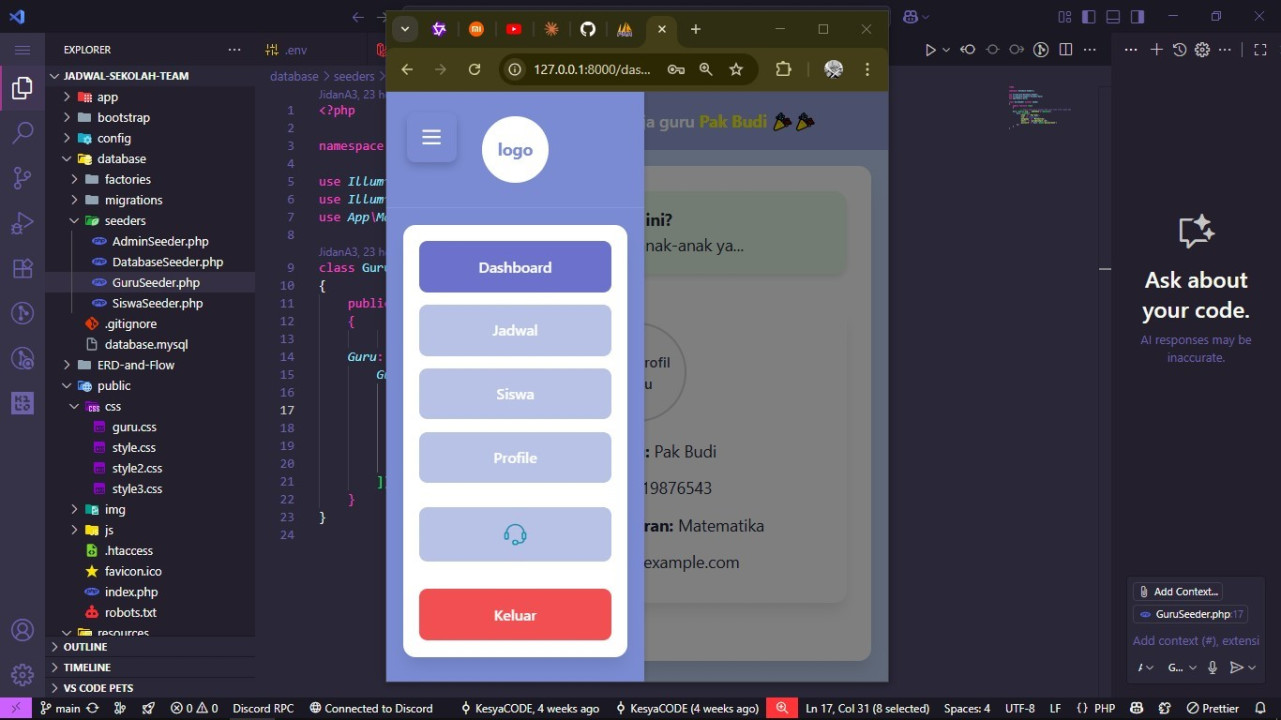1281x720 pixels.
Task: Expand the OUTLINE section
Action: point(85,647)
